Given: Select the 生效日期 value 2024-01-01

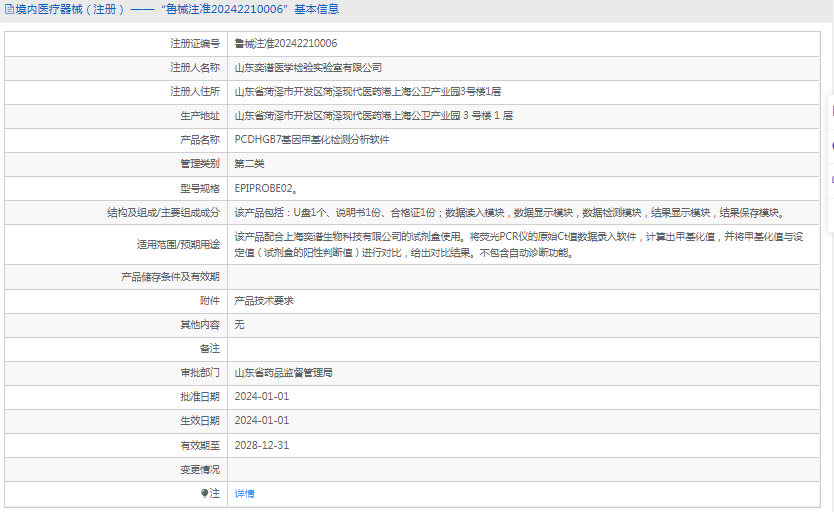Looking at the screenshot, I should [x=262, y=421].
